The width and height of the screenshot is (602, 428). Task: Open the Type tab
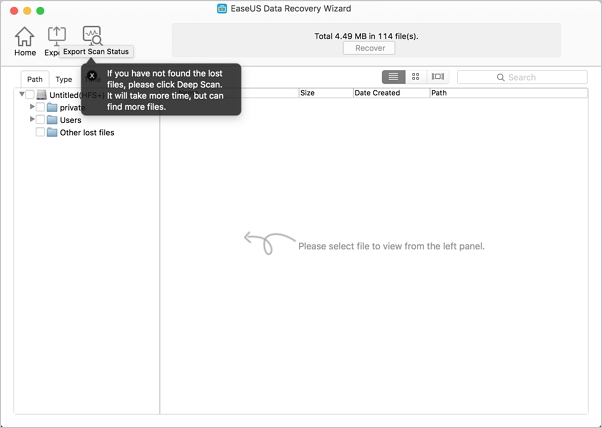(x=64, y=79)
